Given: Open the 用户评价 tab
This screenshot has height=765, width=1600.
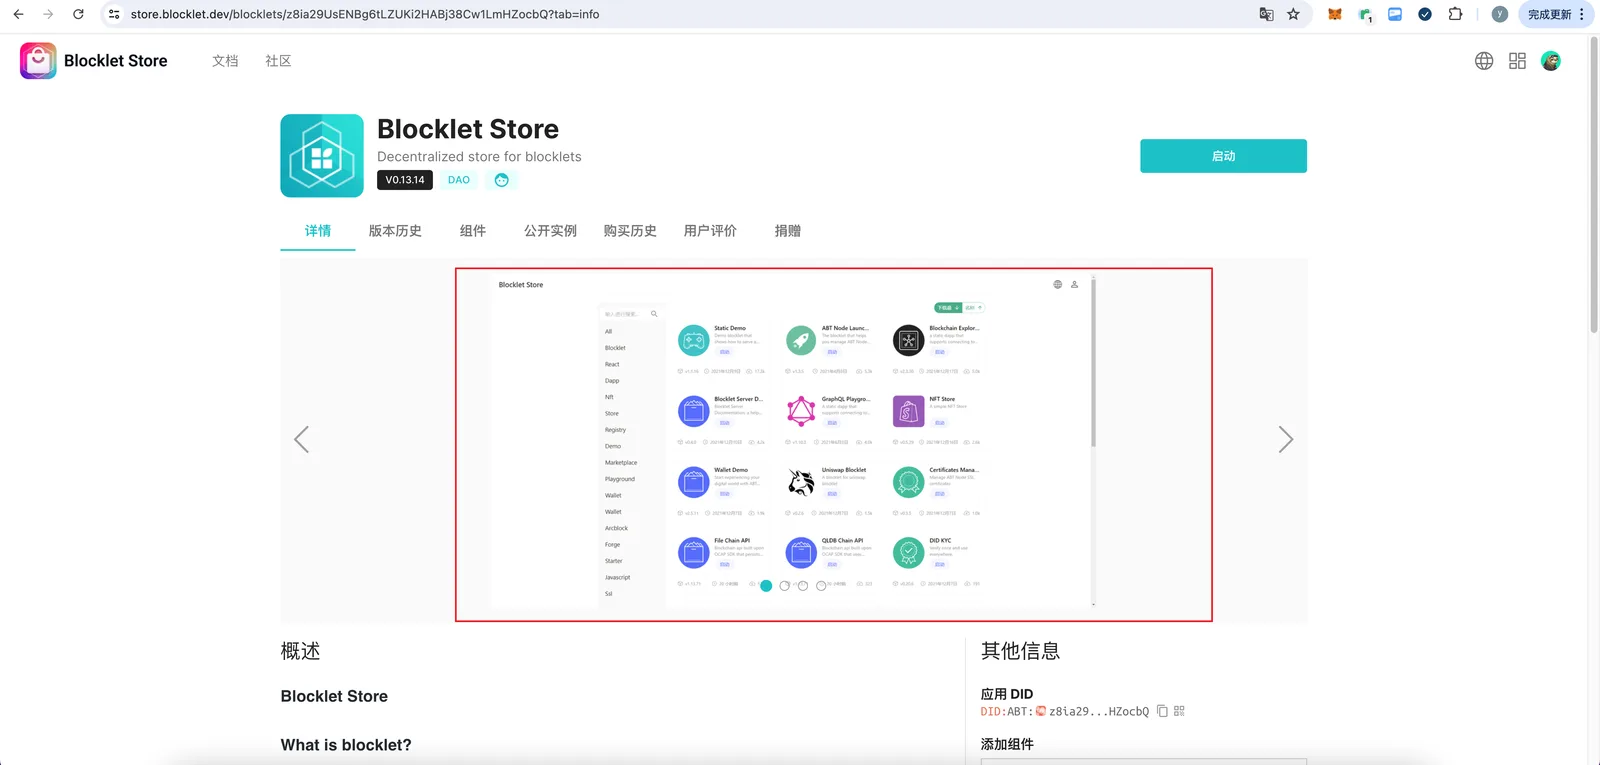Looking at the screenshot, I should coord(710,231).
